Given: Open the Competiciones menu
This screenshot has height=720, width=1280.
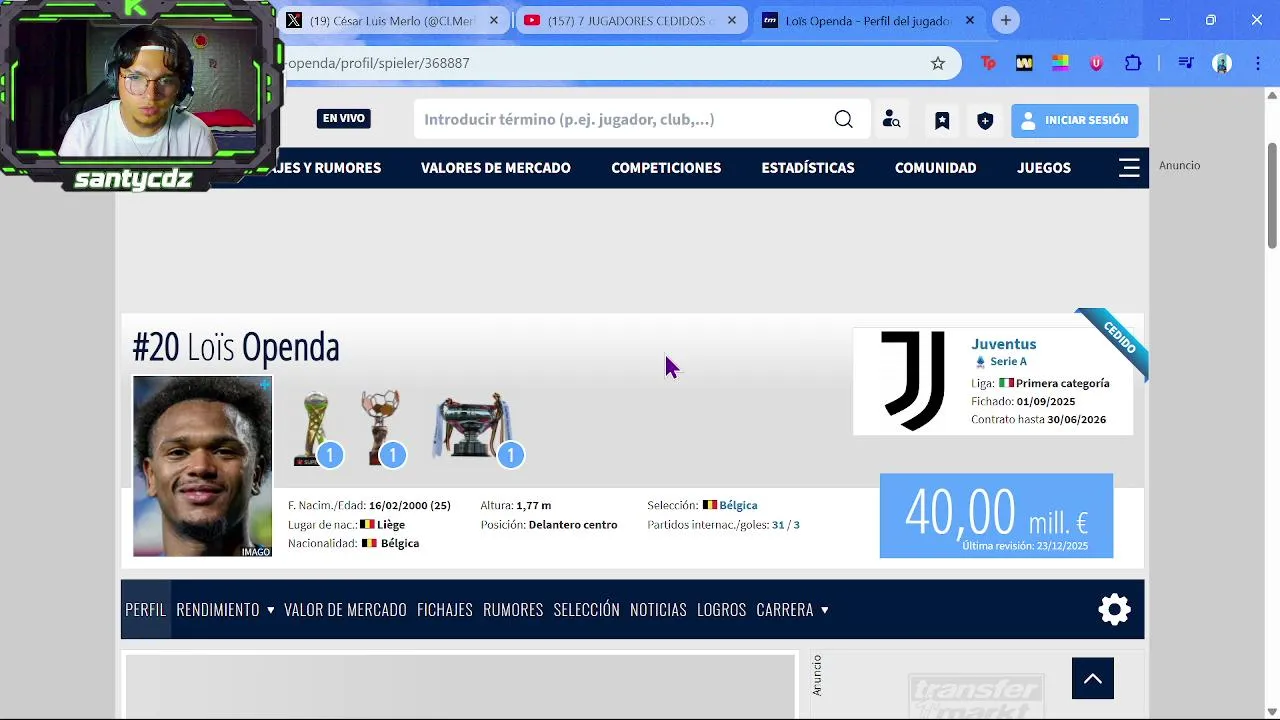Looking at the screenshot, I should tap(666, 168).
